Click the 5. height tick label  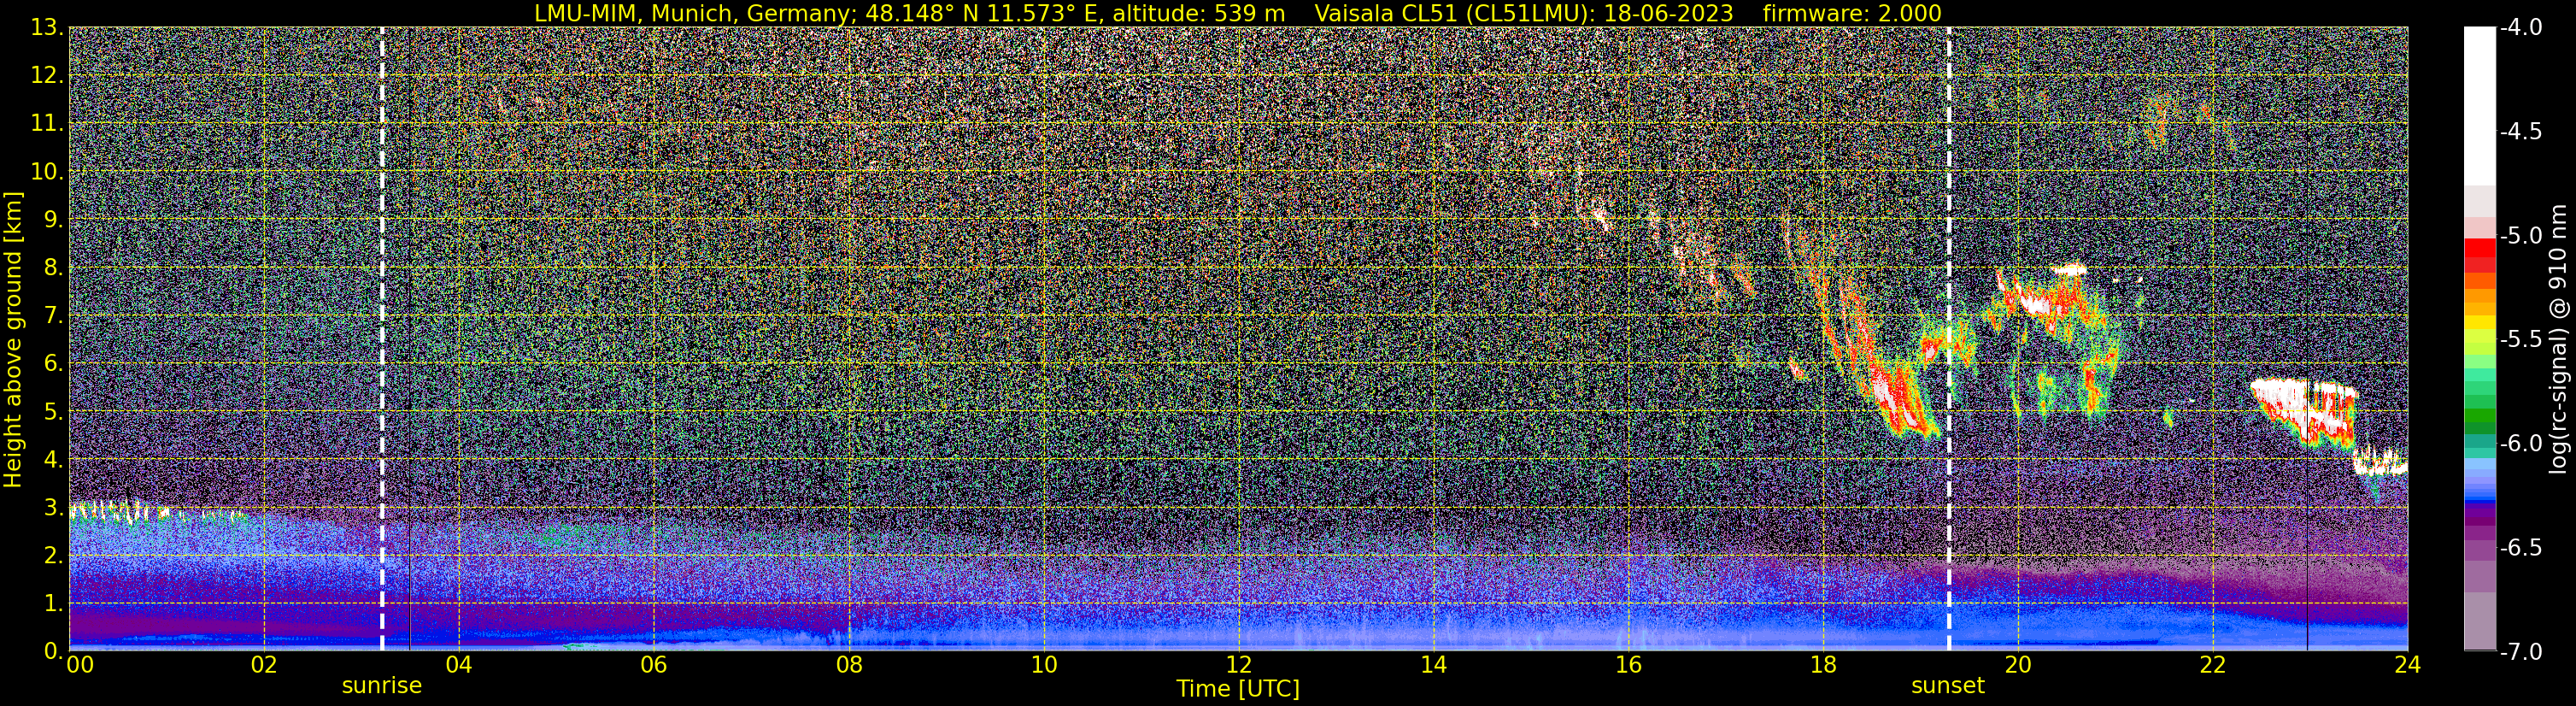[x=53, y=412]
